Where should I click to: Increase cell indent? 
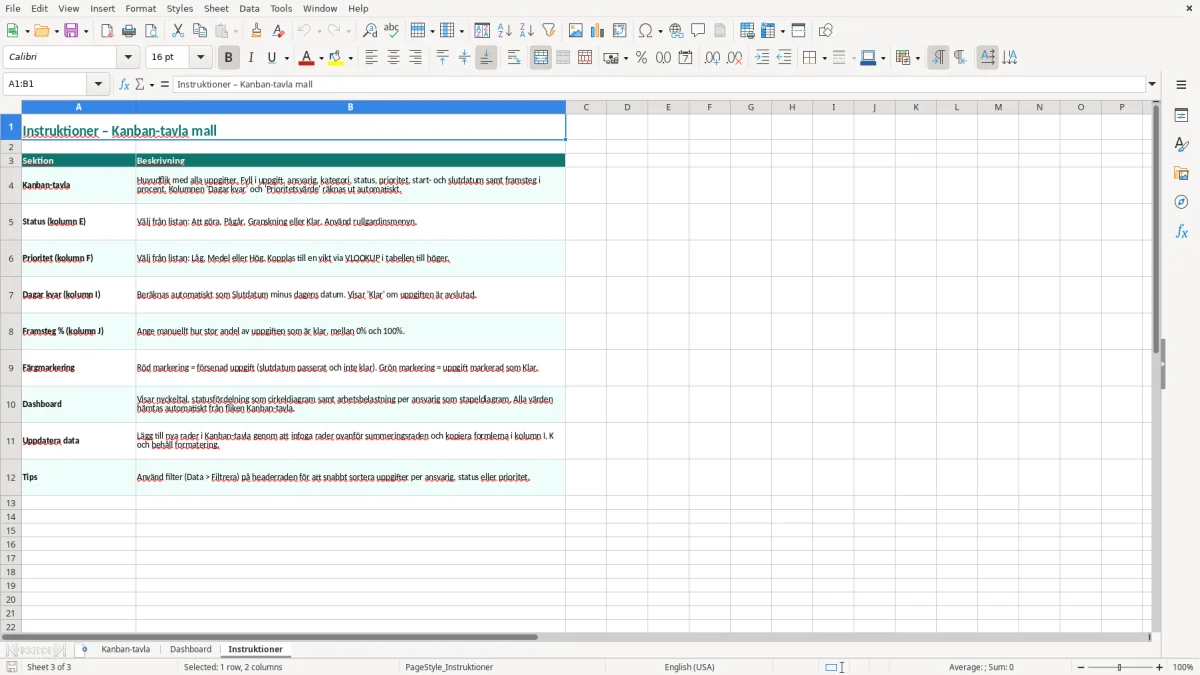(762, 58)
